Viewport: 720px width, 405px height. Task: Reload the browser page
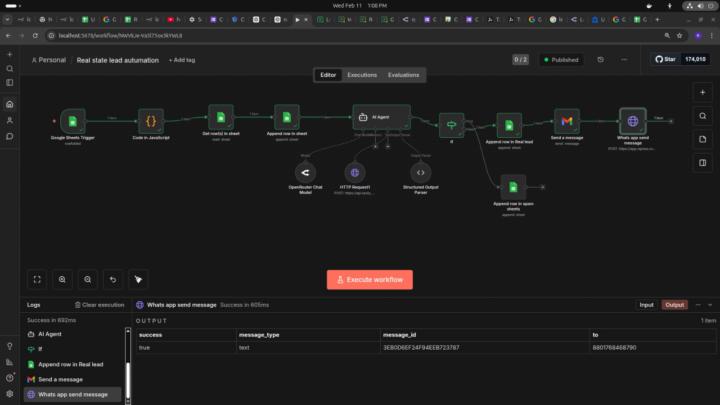[x=35, y=35]
